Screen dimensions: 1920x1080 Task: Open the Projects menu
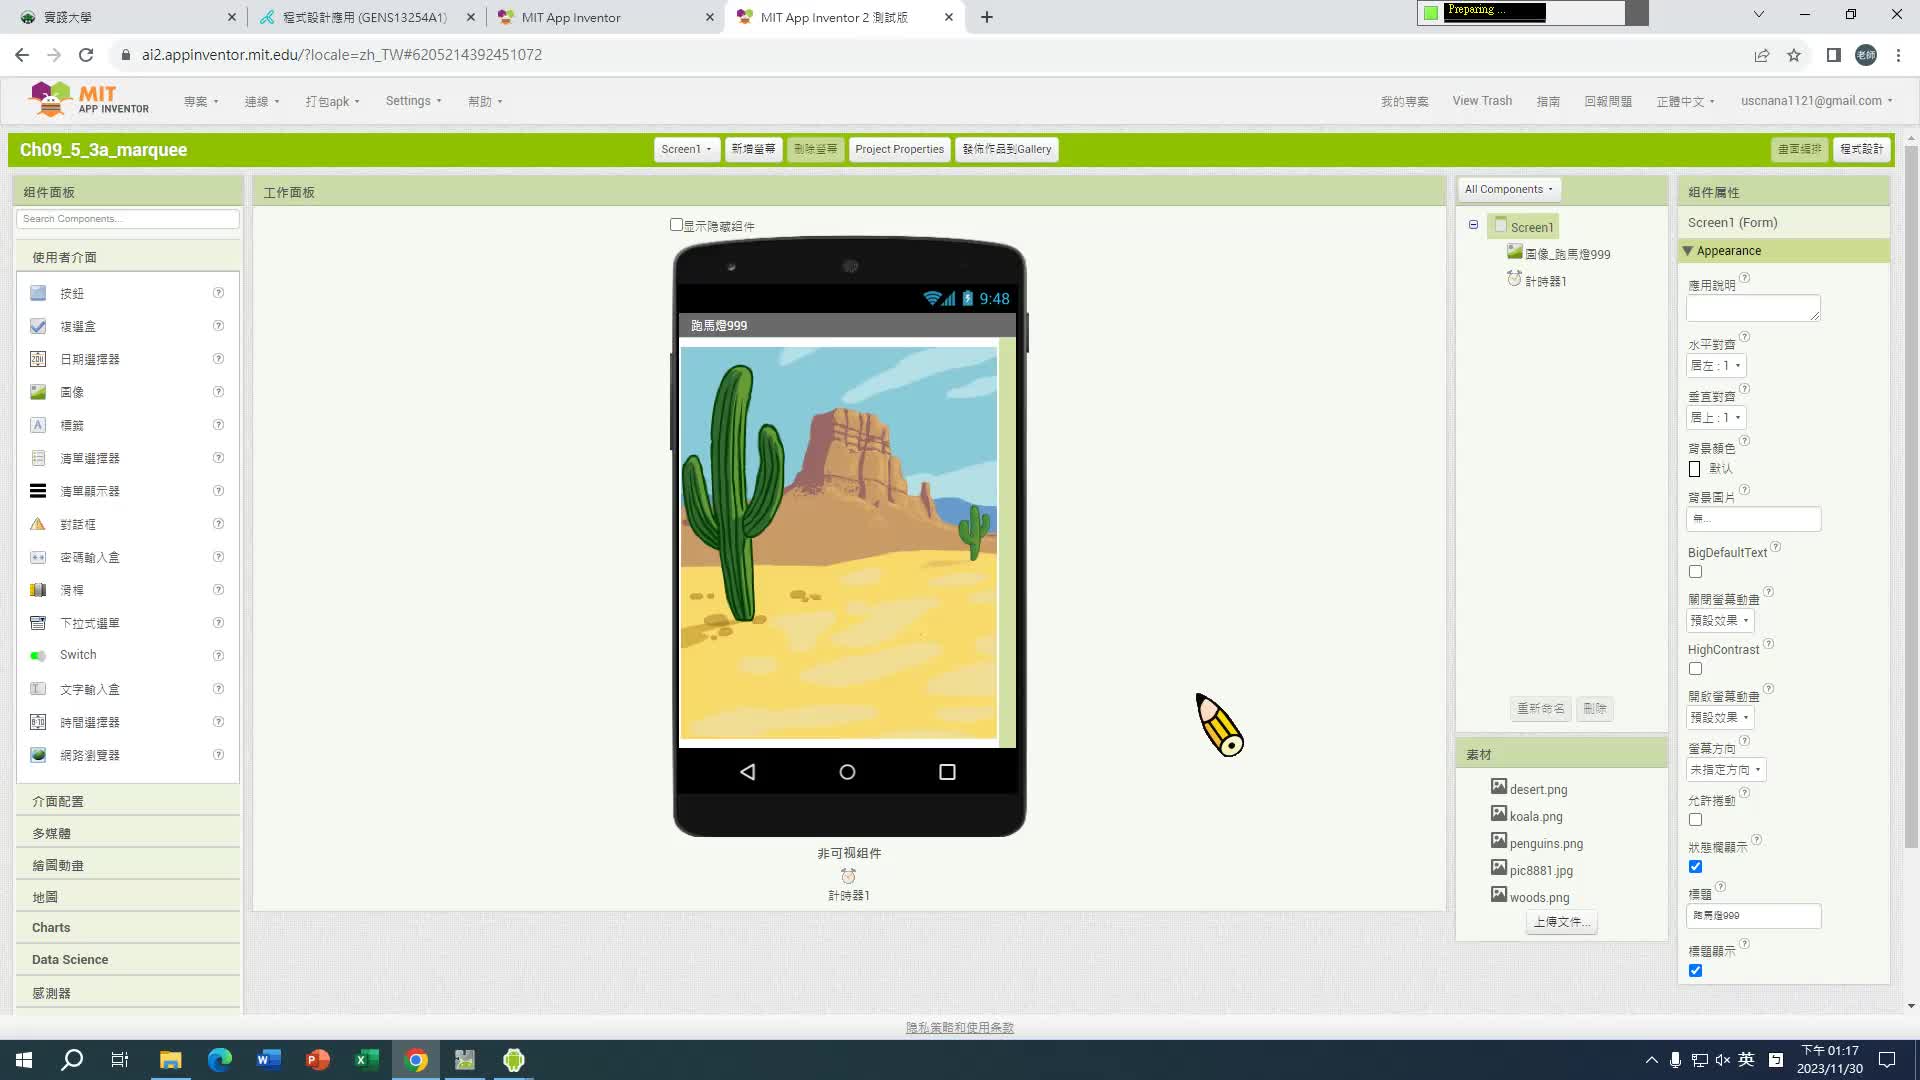(x=201, y=101)
